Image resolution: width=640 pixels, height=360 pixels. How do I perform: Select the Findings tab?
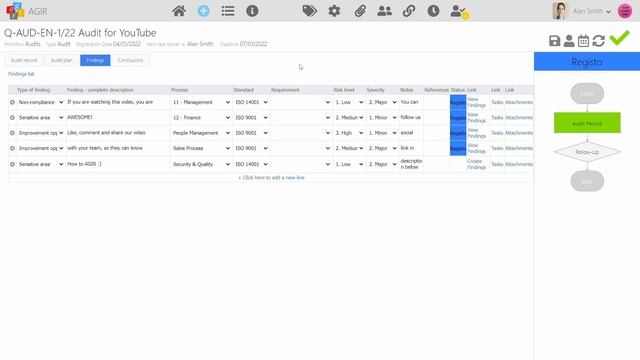(x=95, y=60)
